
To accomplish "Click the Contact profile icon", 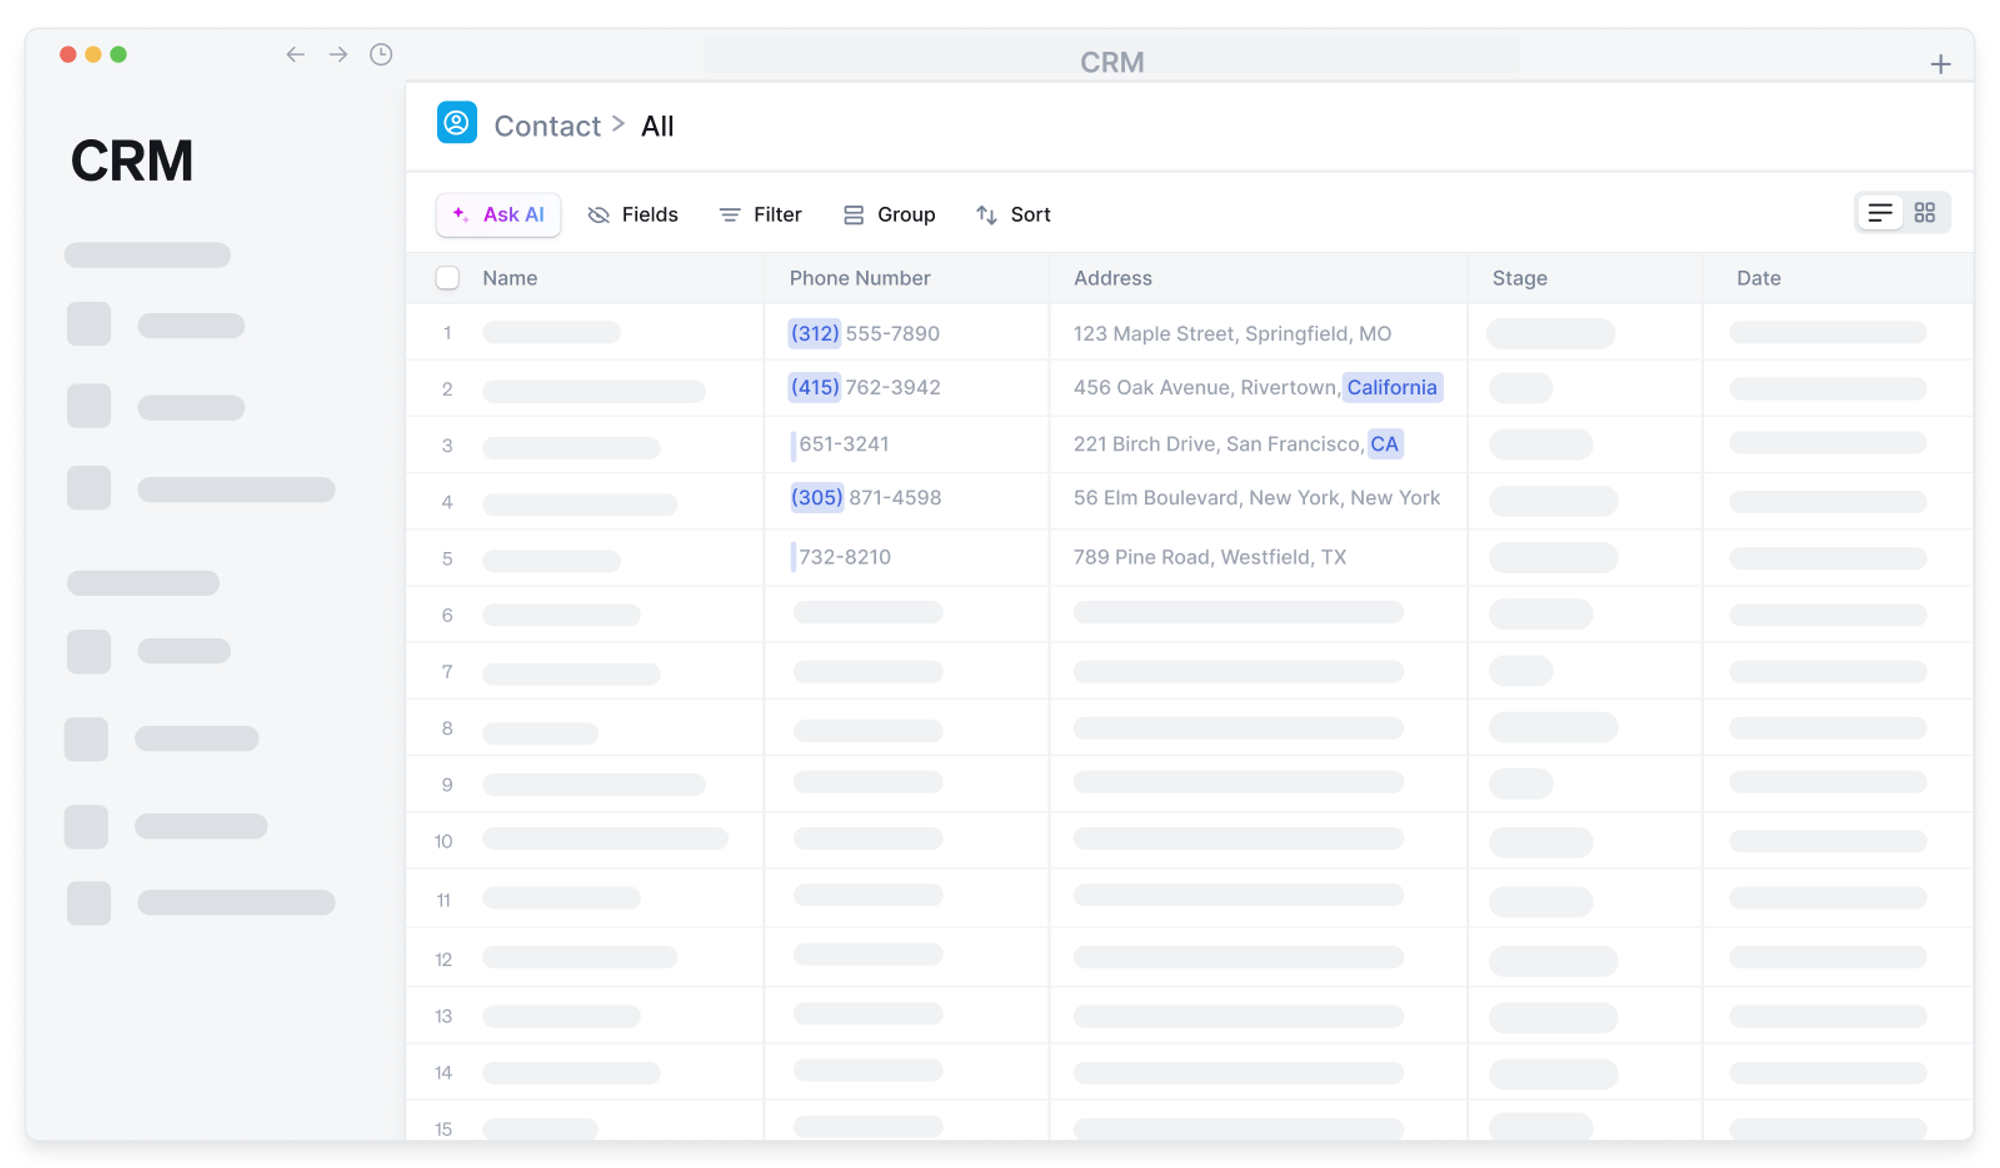I will coord(456,123).
